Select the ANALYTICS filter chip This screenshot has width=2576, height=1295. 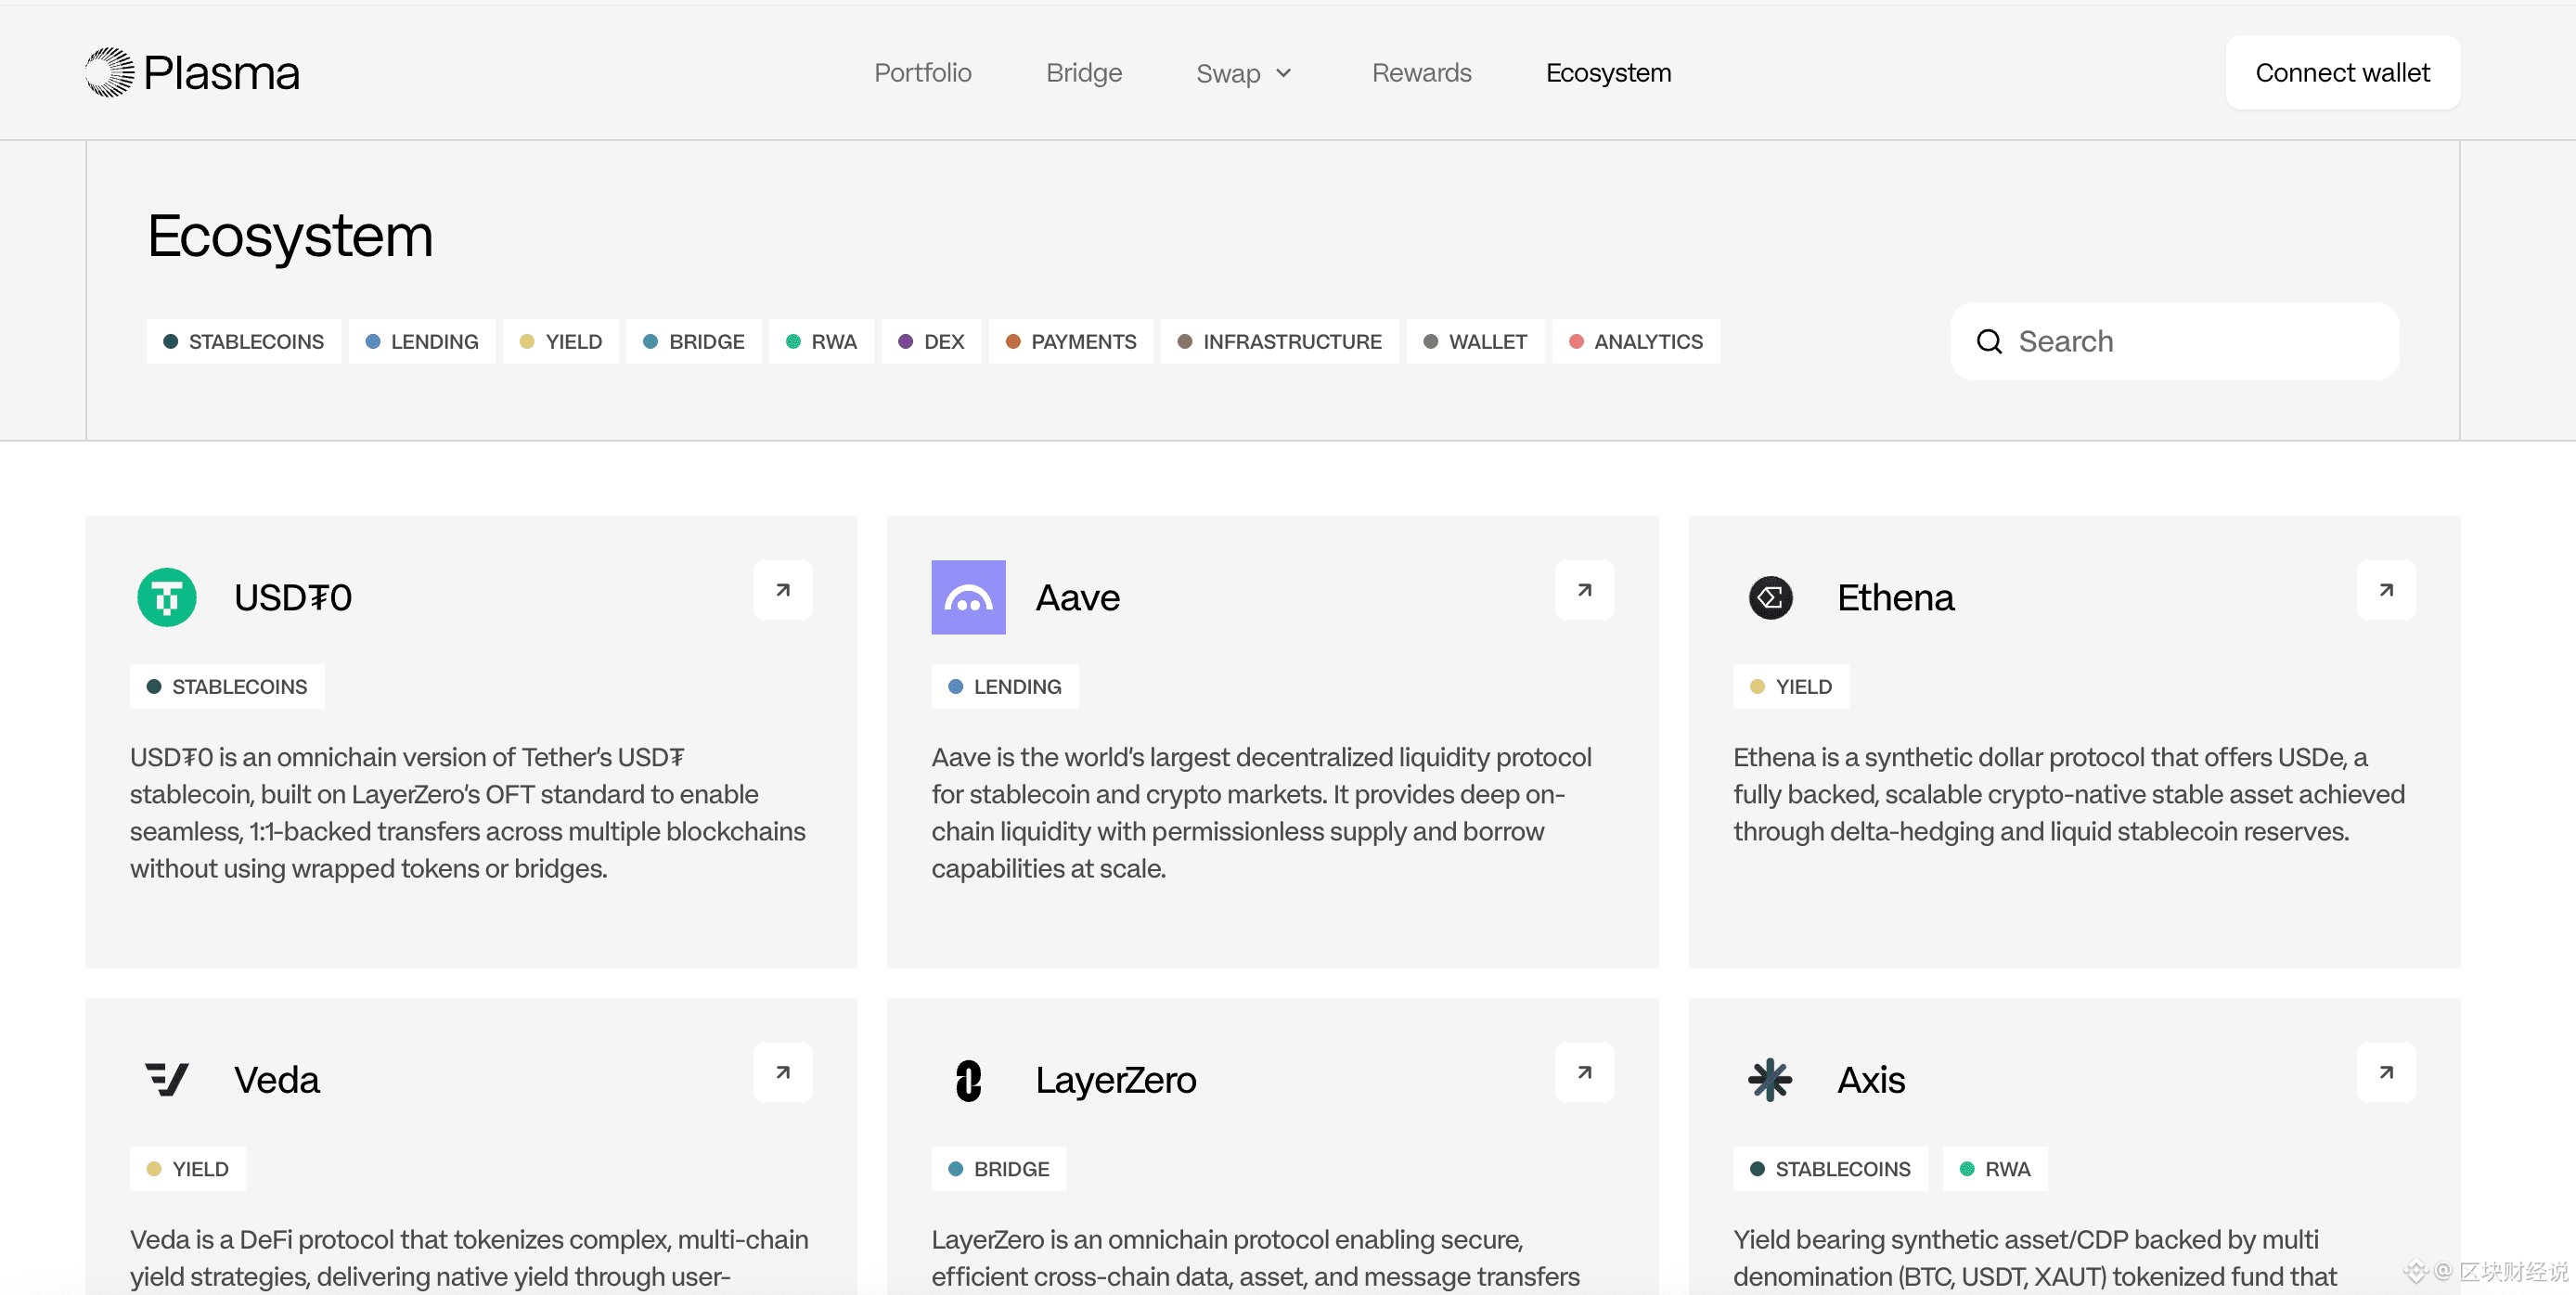coord(1635,342)
